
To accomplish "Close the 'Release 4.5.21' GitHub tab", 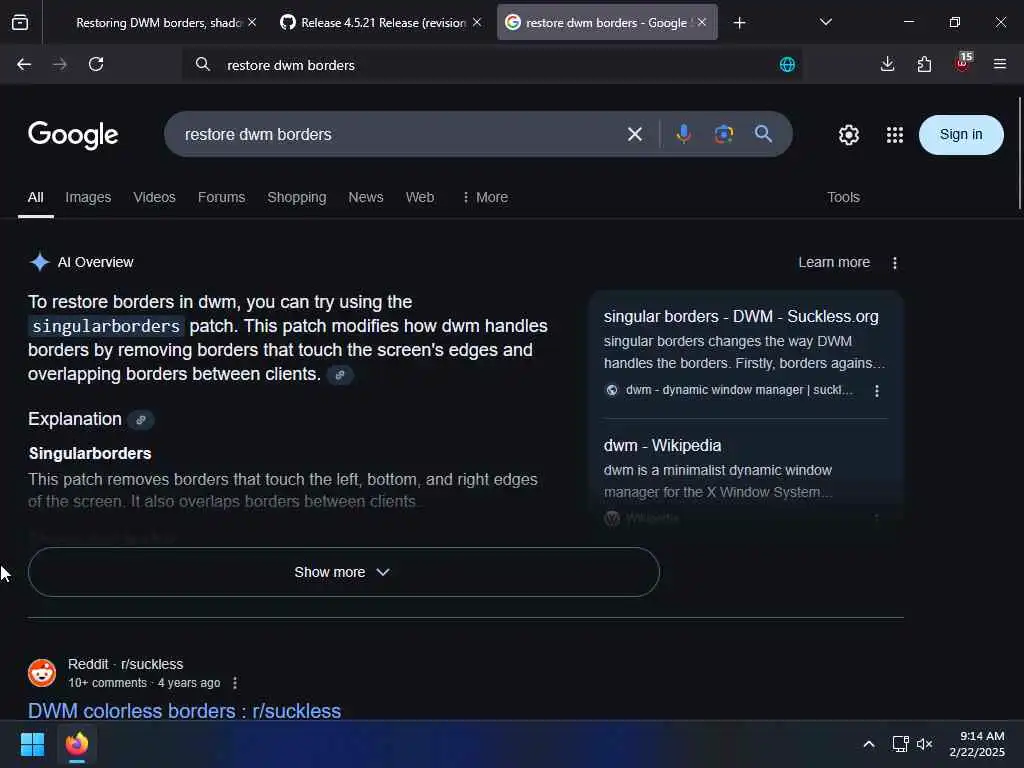I will pyautogui.click(x=477, y=22).
